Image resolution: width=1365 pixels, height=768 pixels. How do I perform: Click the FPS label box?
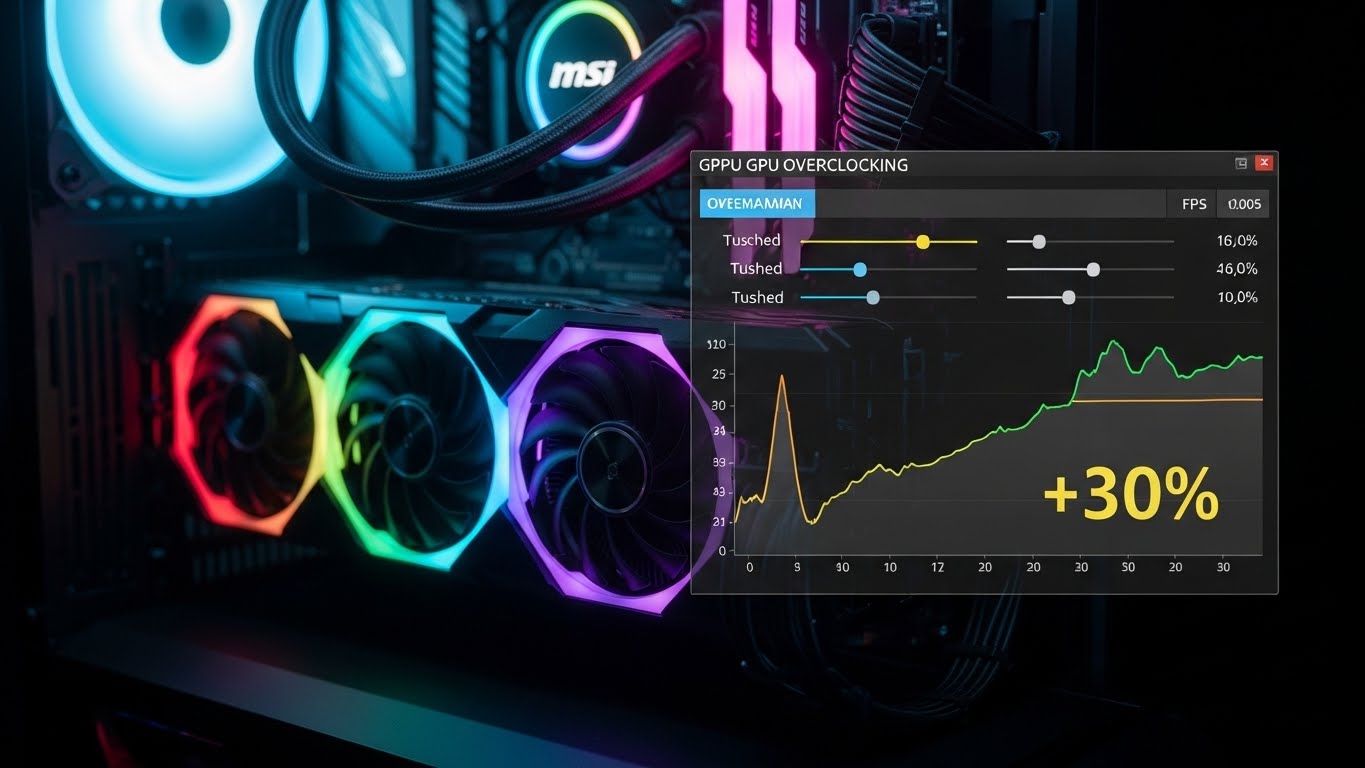click(1193, 204)
